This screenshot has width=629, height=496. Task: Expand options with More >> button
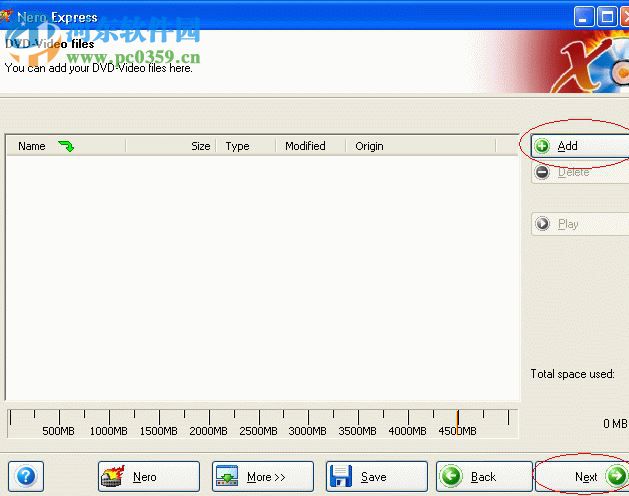pos(263,476)
